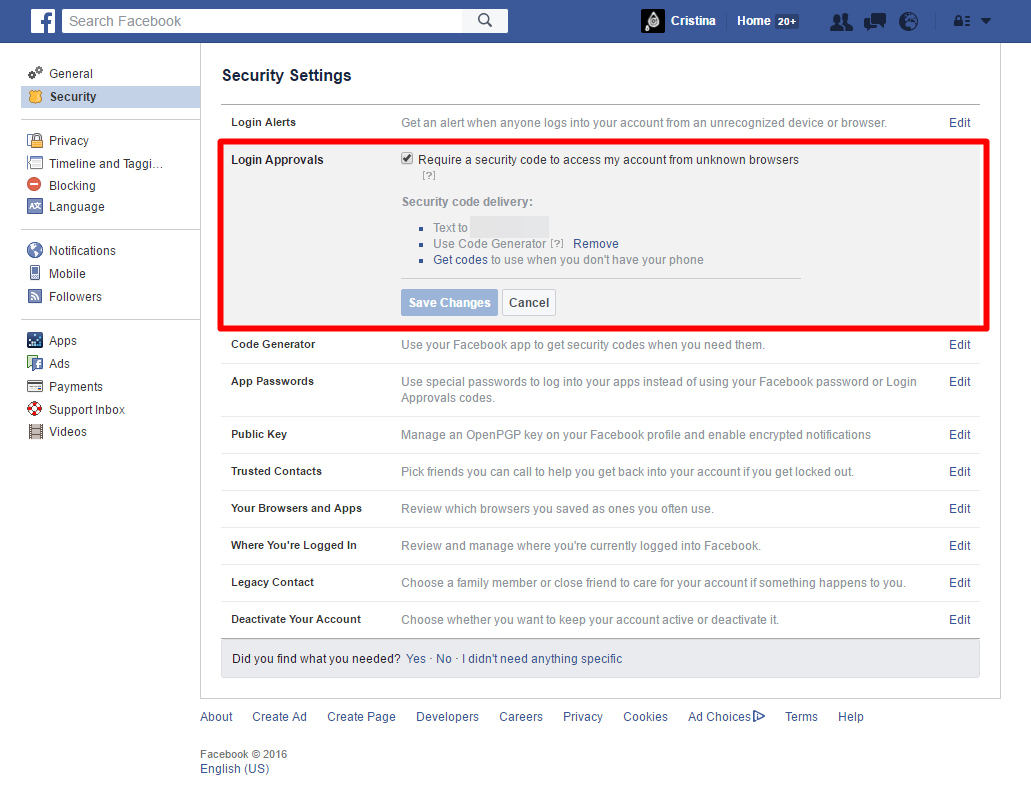Click the Language icon in sidebar
Image resolution: width=1031 pixels, height=800 pixels.
tap(35, 206)
